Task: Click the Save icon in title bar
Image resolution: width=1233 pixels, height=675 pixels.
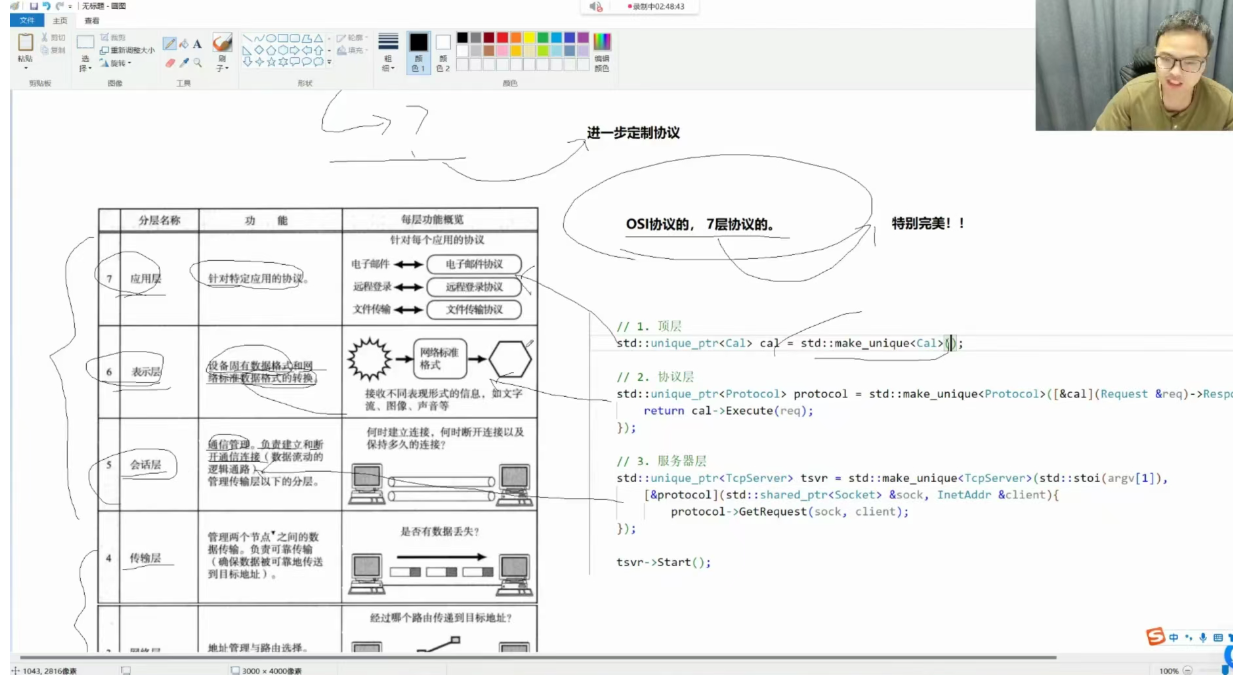Action: coord(33,6)
